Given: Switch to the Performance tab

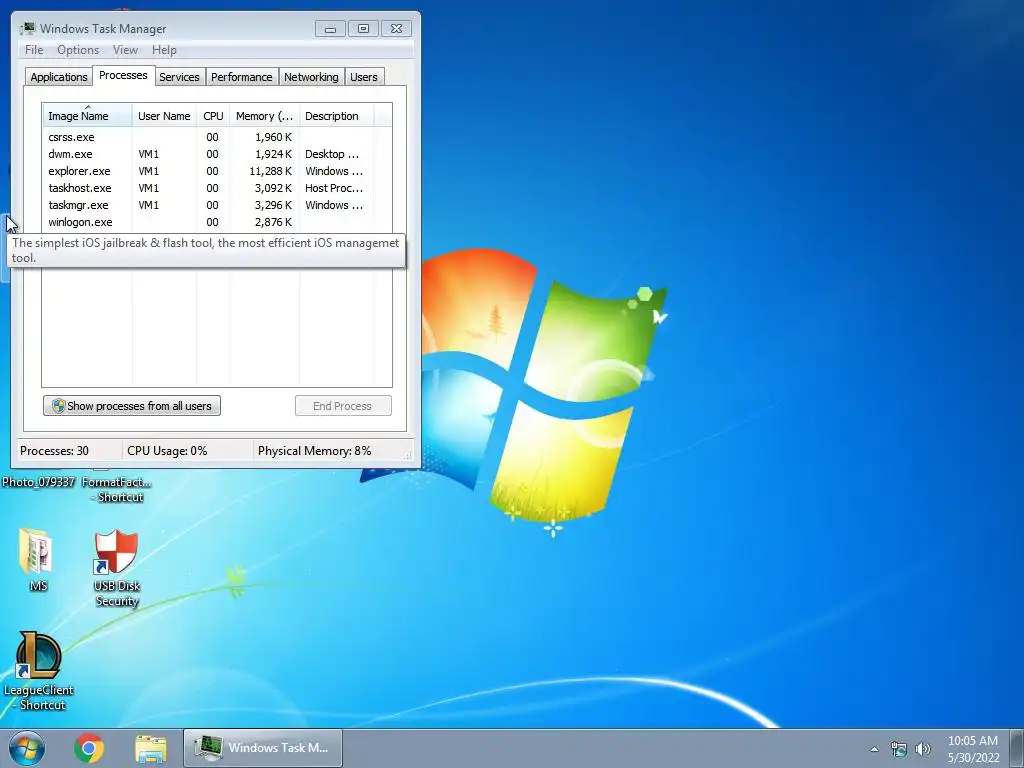Looking at the screenshot, I should [x=242, y=77].
